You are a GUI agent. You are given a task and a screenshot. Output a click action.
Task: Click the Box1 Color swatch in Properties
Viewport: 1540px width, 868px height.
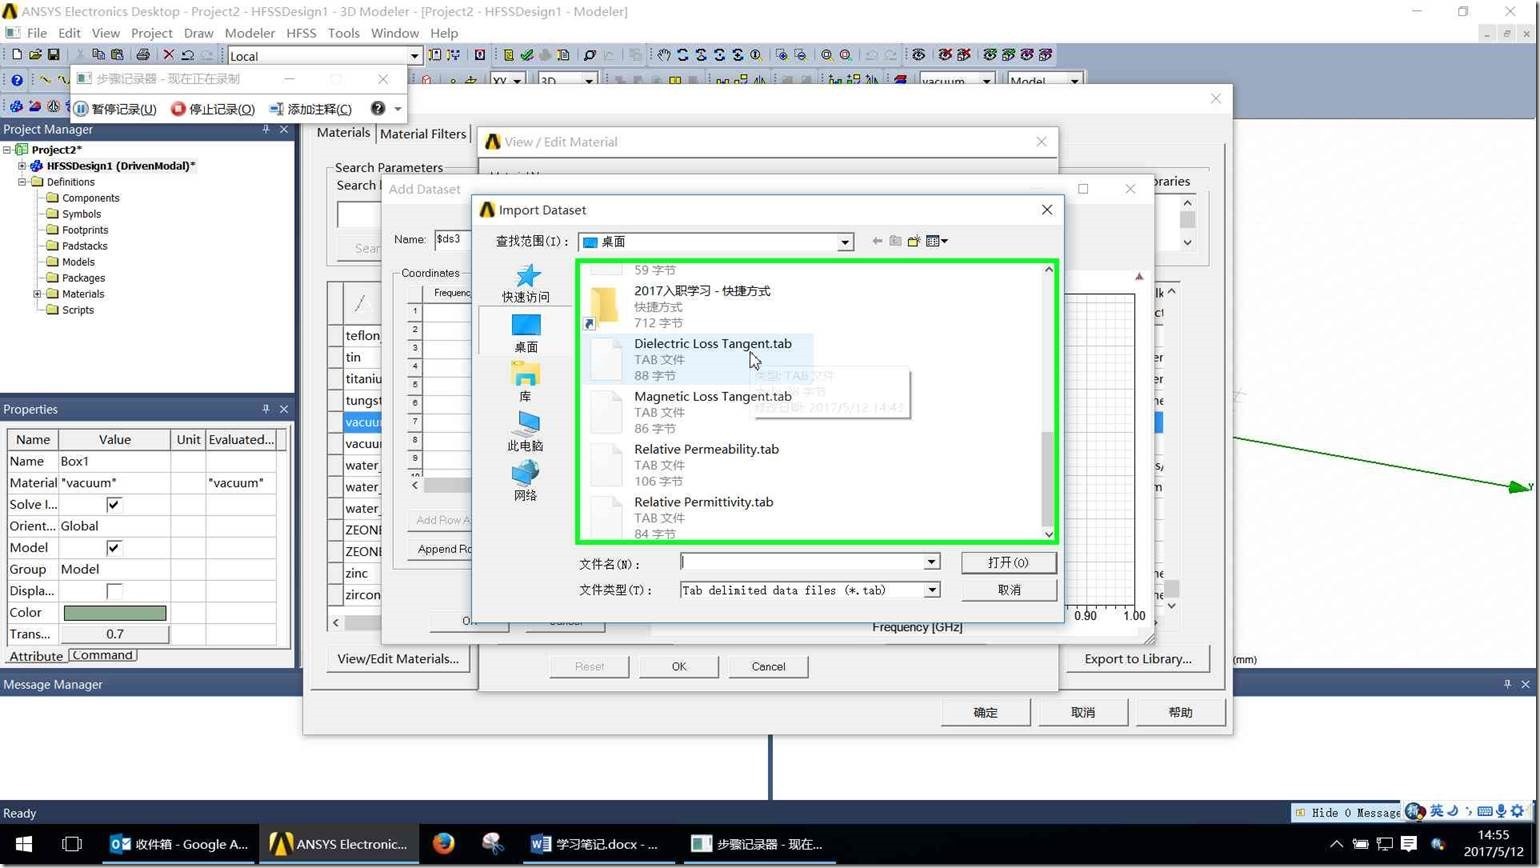(x=115, y=613)
